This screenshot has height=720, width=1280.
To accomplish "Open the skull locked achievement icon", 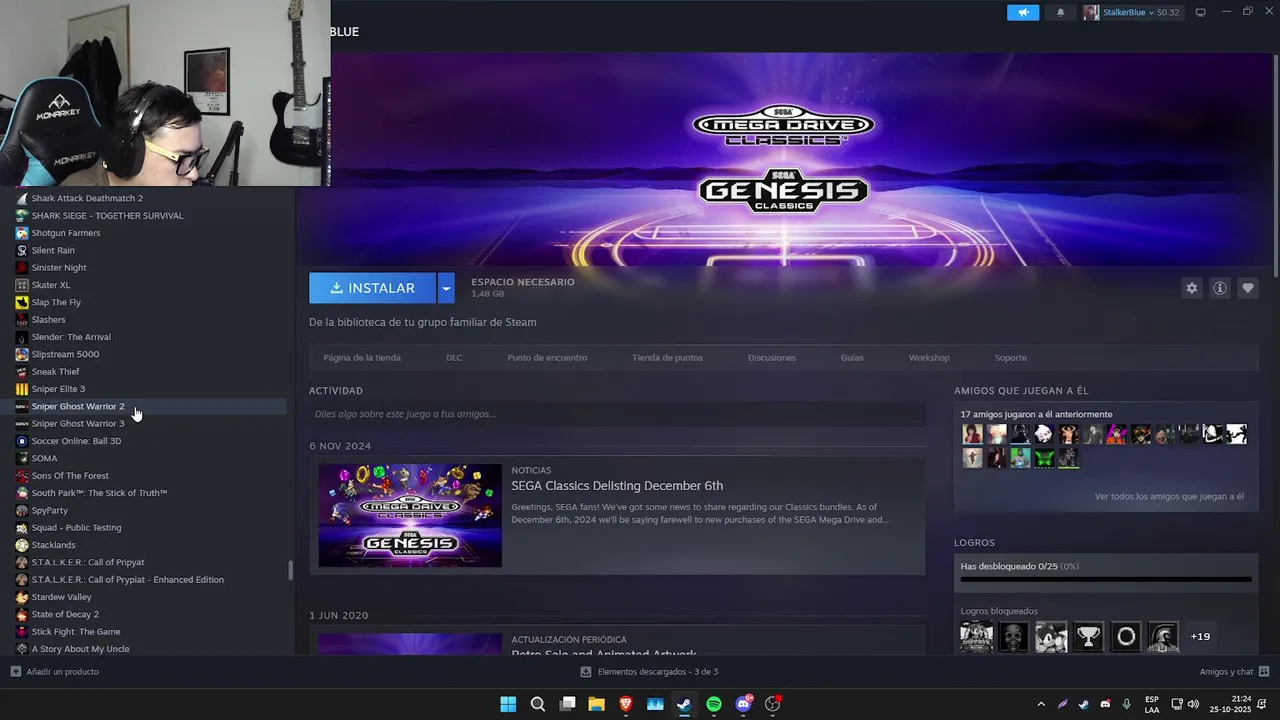I will point(1014,636).
